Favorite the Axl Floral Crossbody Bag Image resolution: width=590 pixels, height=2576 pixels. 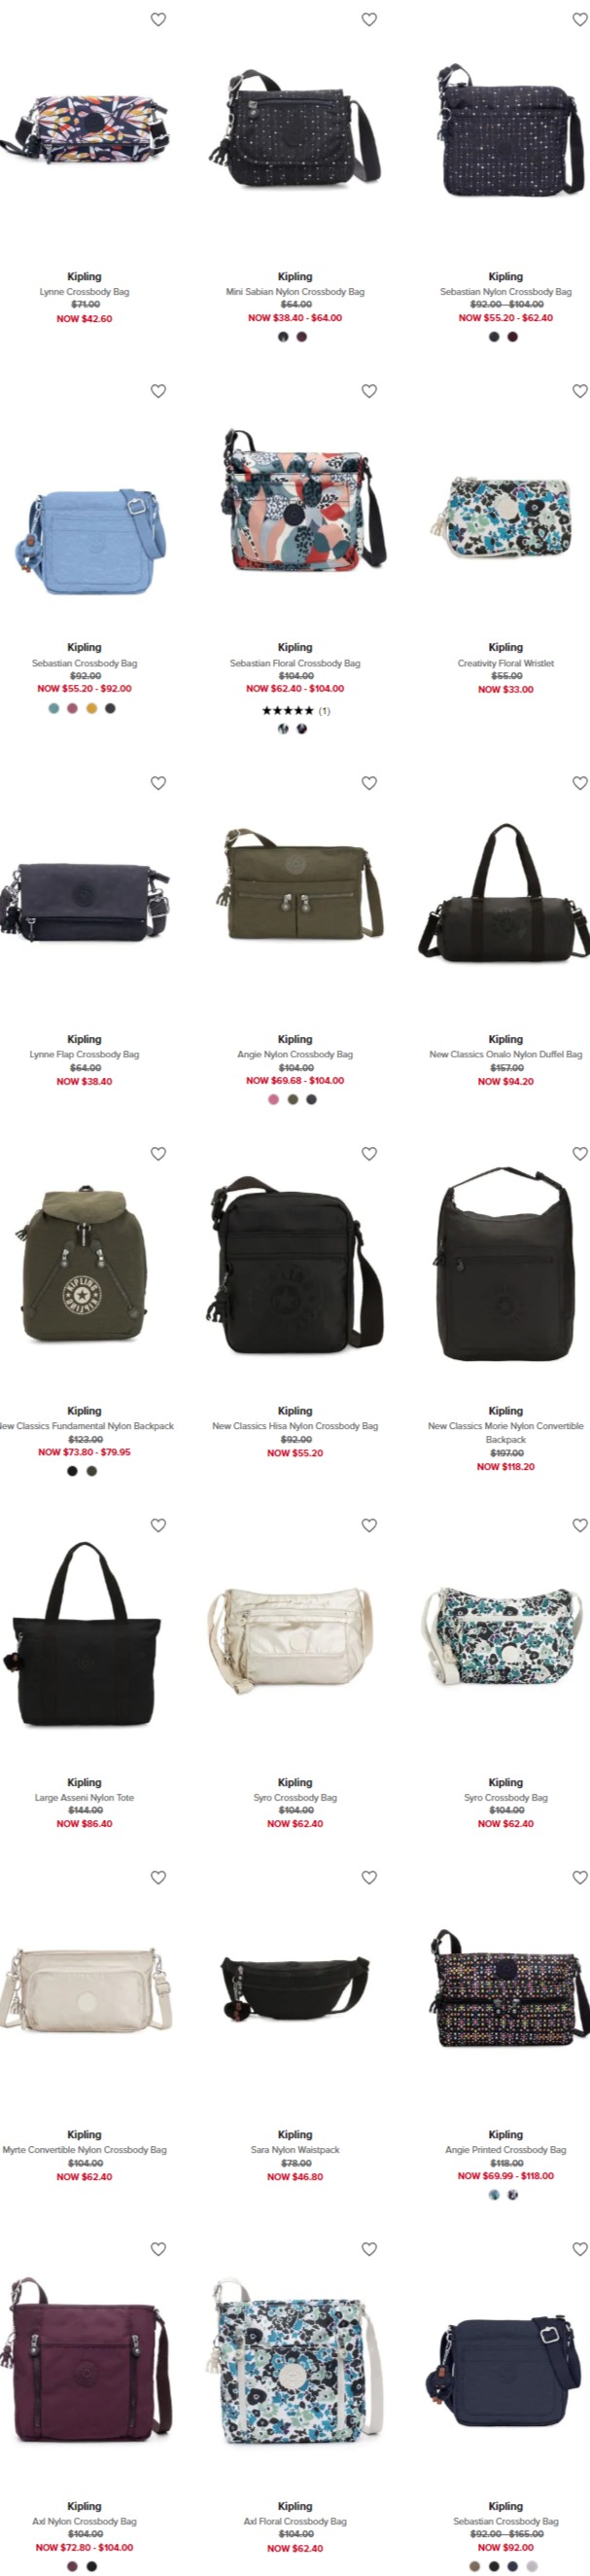click(369, 2249)
